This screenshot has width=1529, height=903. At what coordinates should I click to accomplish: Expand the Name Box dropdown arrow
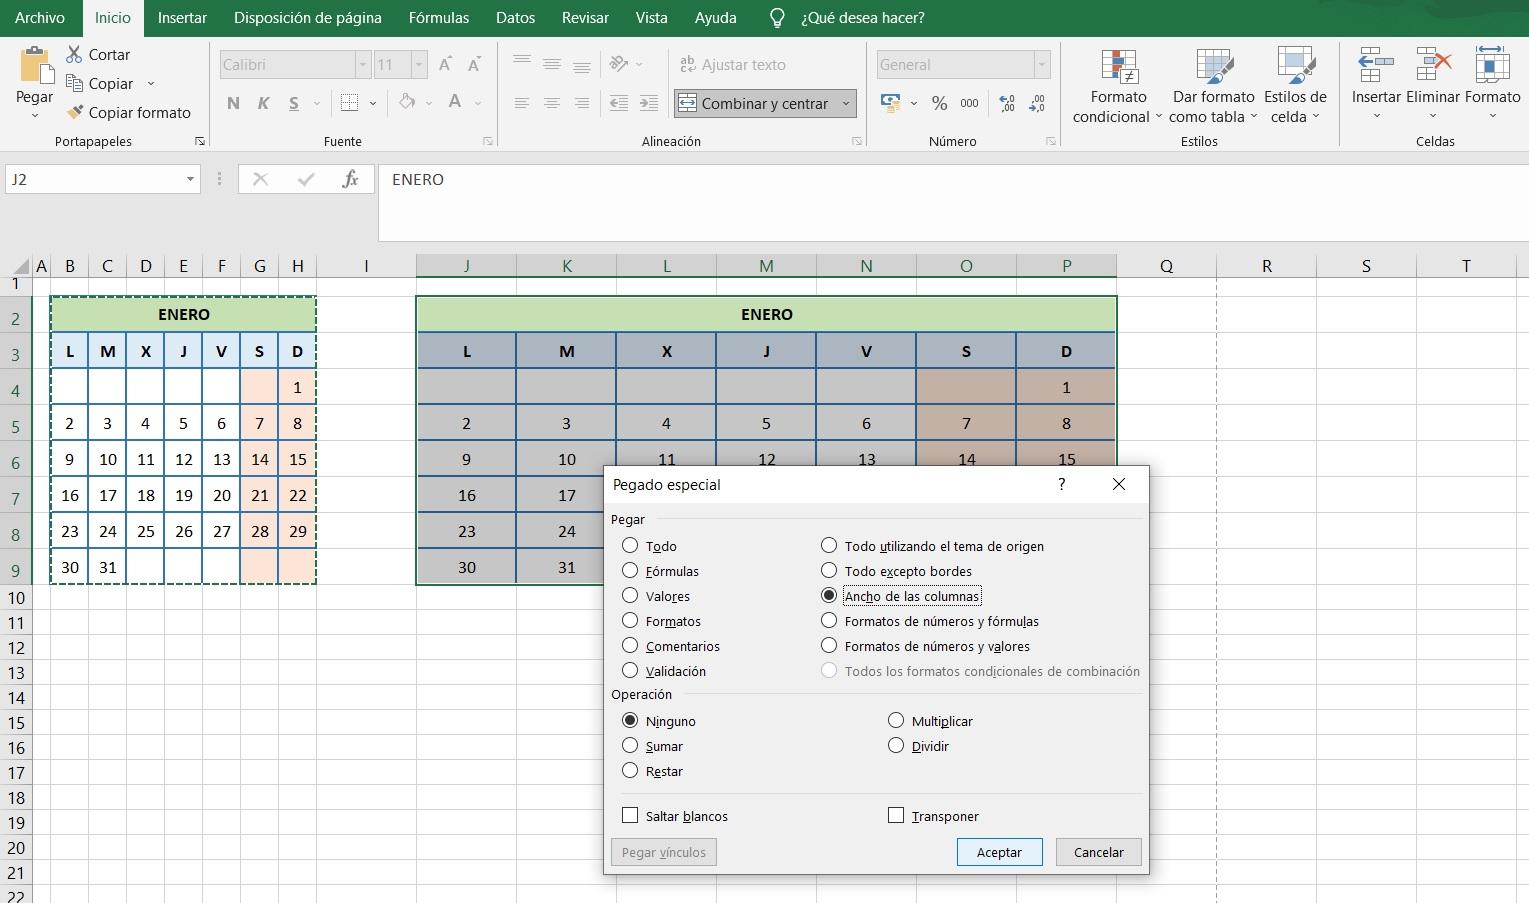(x=190, y=180)
